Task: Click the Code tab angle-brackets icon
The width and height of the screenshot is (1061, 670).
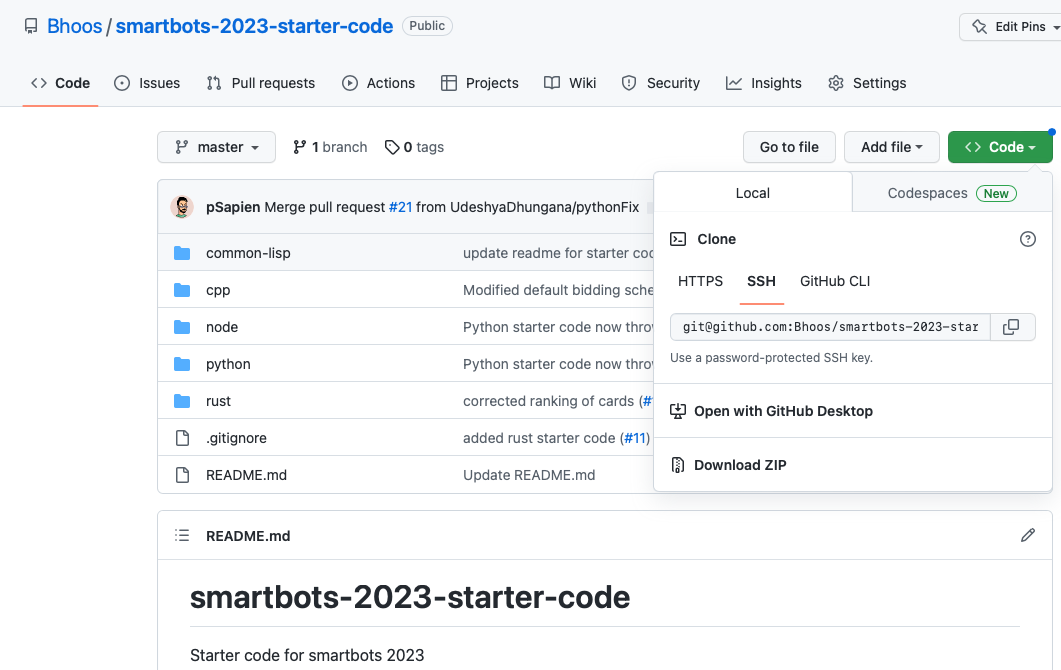Action: coord(39,83)
